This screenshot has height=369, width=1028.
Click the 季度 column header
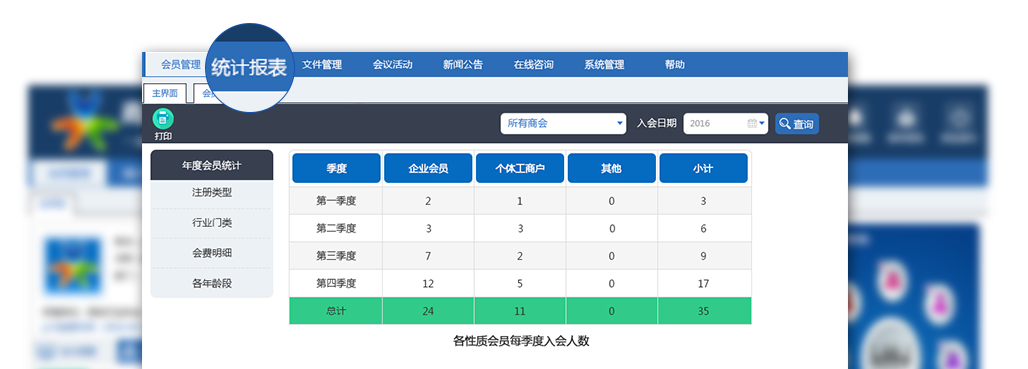[336, 168]
